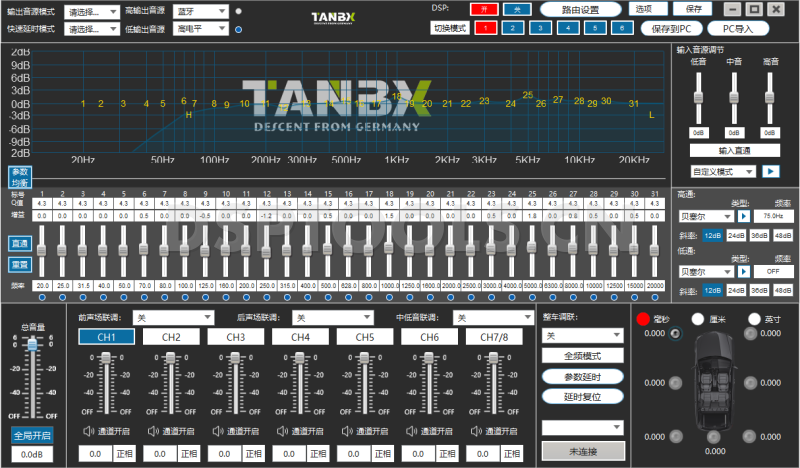Click the 延时复位 button
800x468 pixels.
click(583, 397)
